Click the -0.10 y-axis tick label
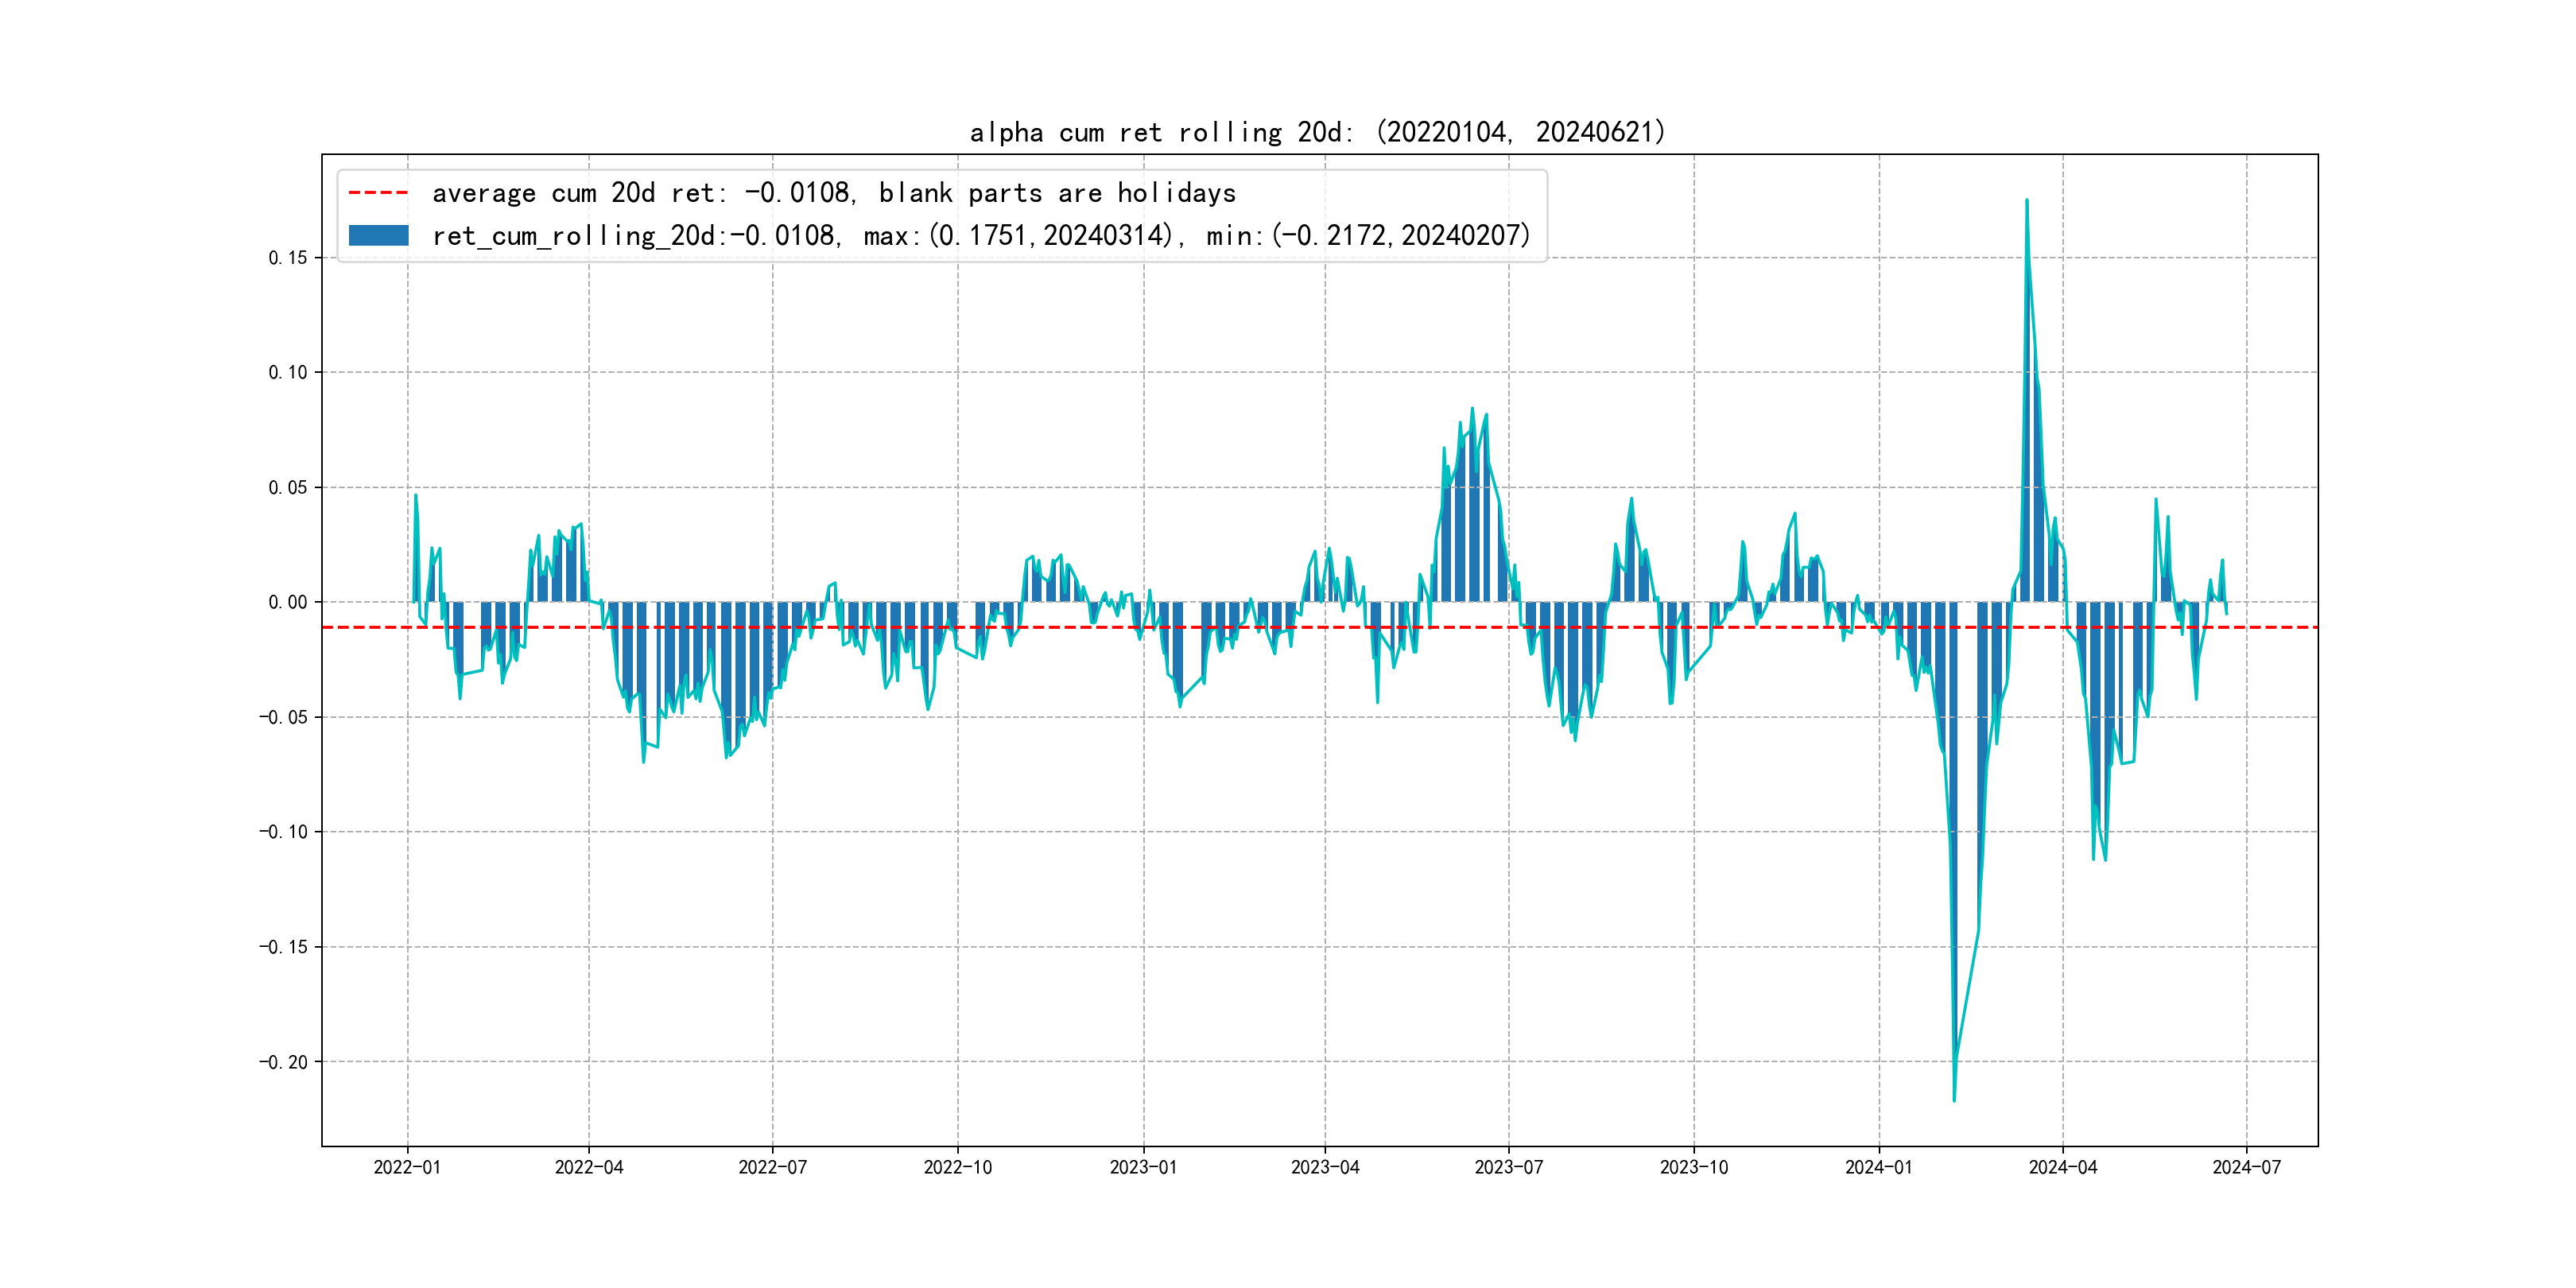The image size is (2576, 1288). (x=284, y=832)
